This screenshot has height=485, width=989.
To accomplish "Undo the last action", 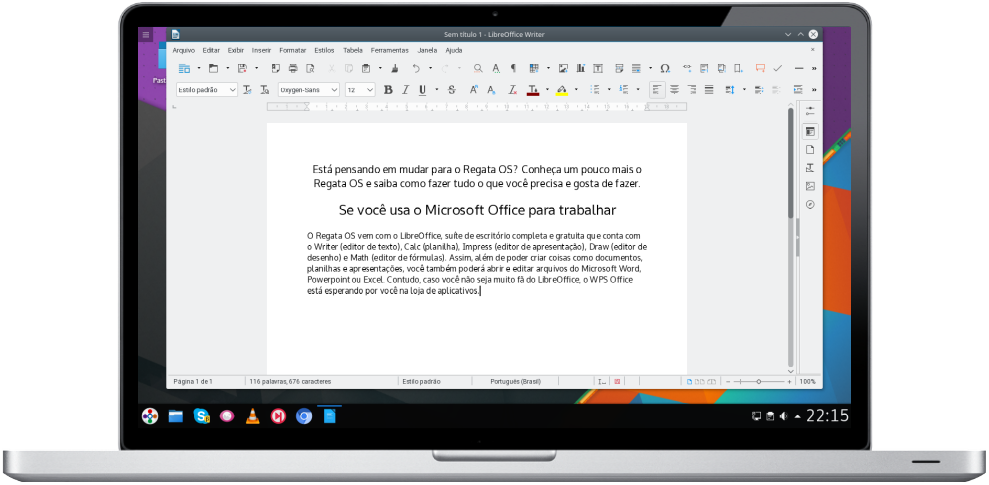I will coord(416,68).
